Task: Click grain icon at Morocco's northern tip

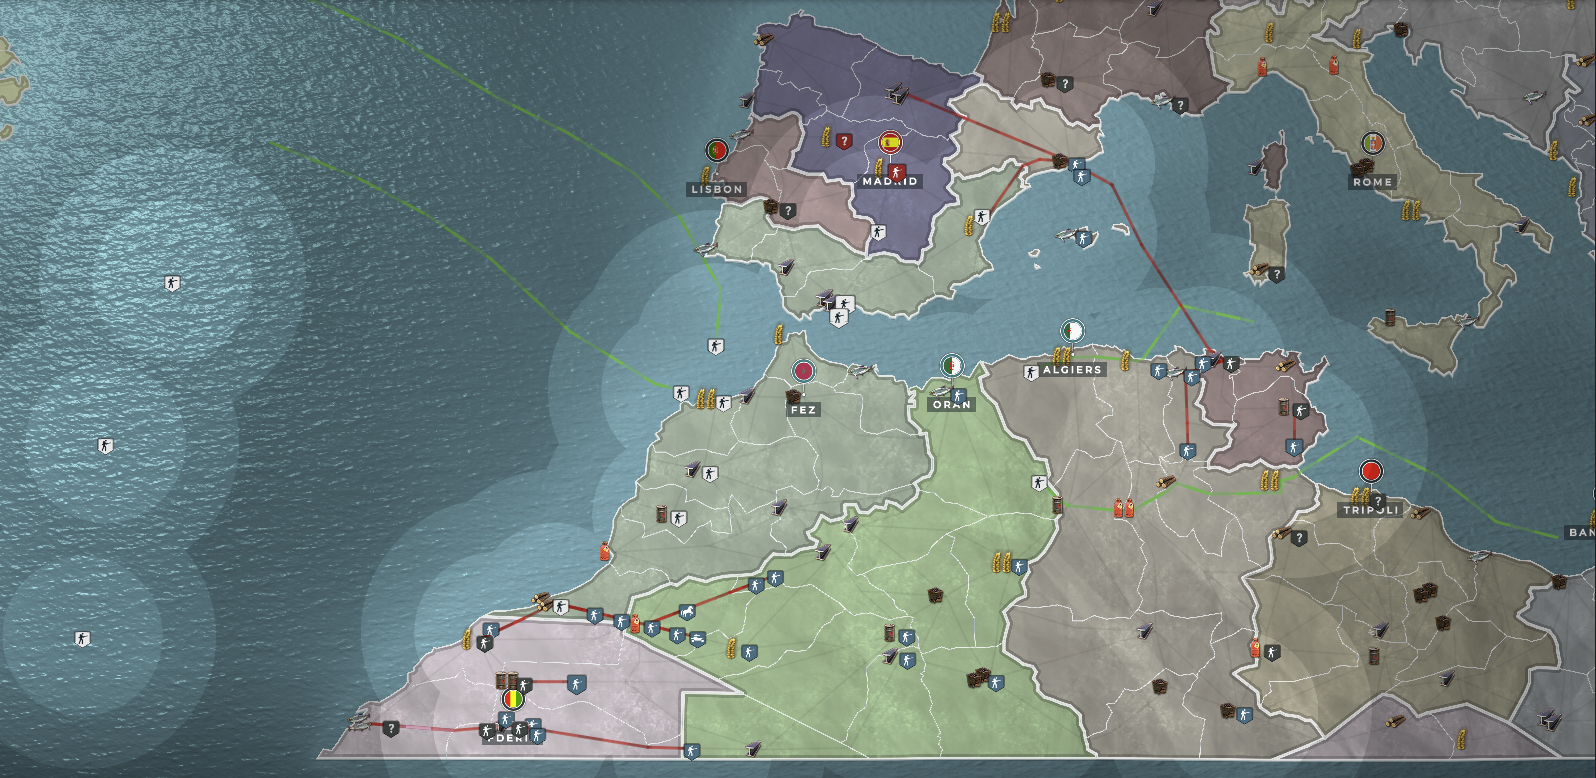Action: (x=779, y=334)
